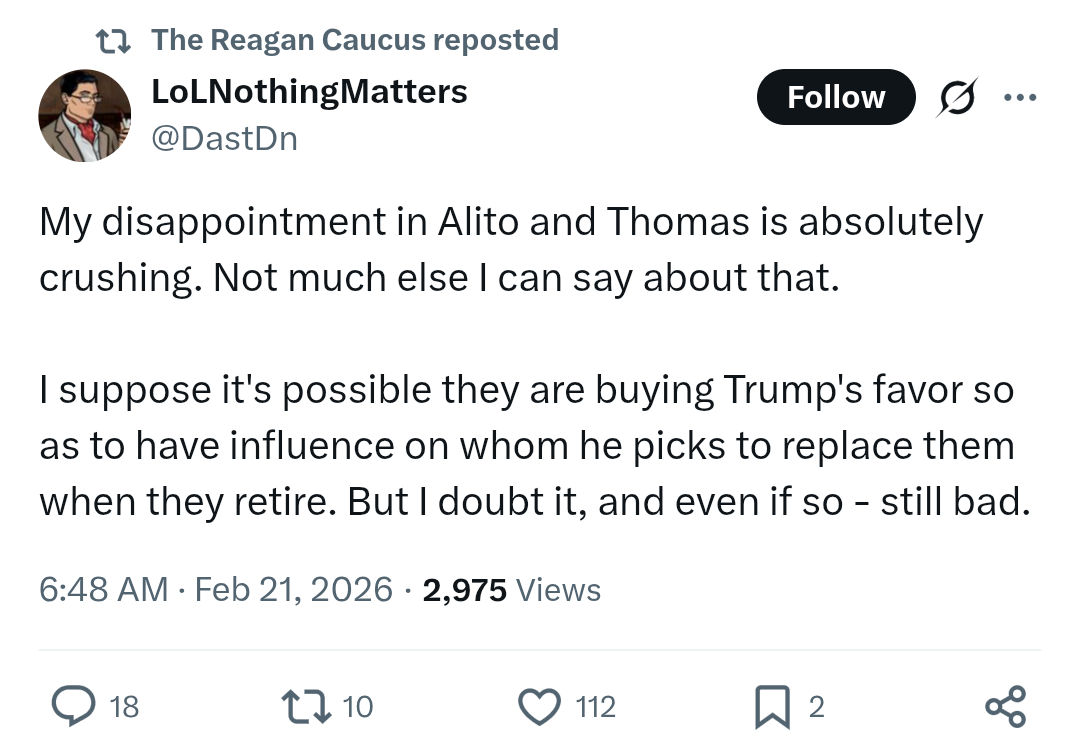
Task: Click the like count number 112
Action: 596,707
